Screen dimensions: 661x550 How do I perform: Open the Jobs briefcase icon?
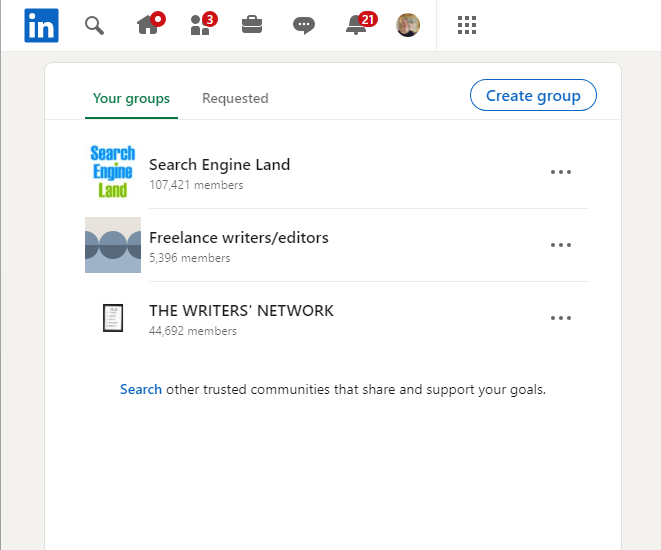[252, 25]
